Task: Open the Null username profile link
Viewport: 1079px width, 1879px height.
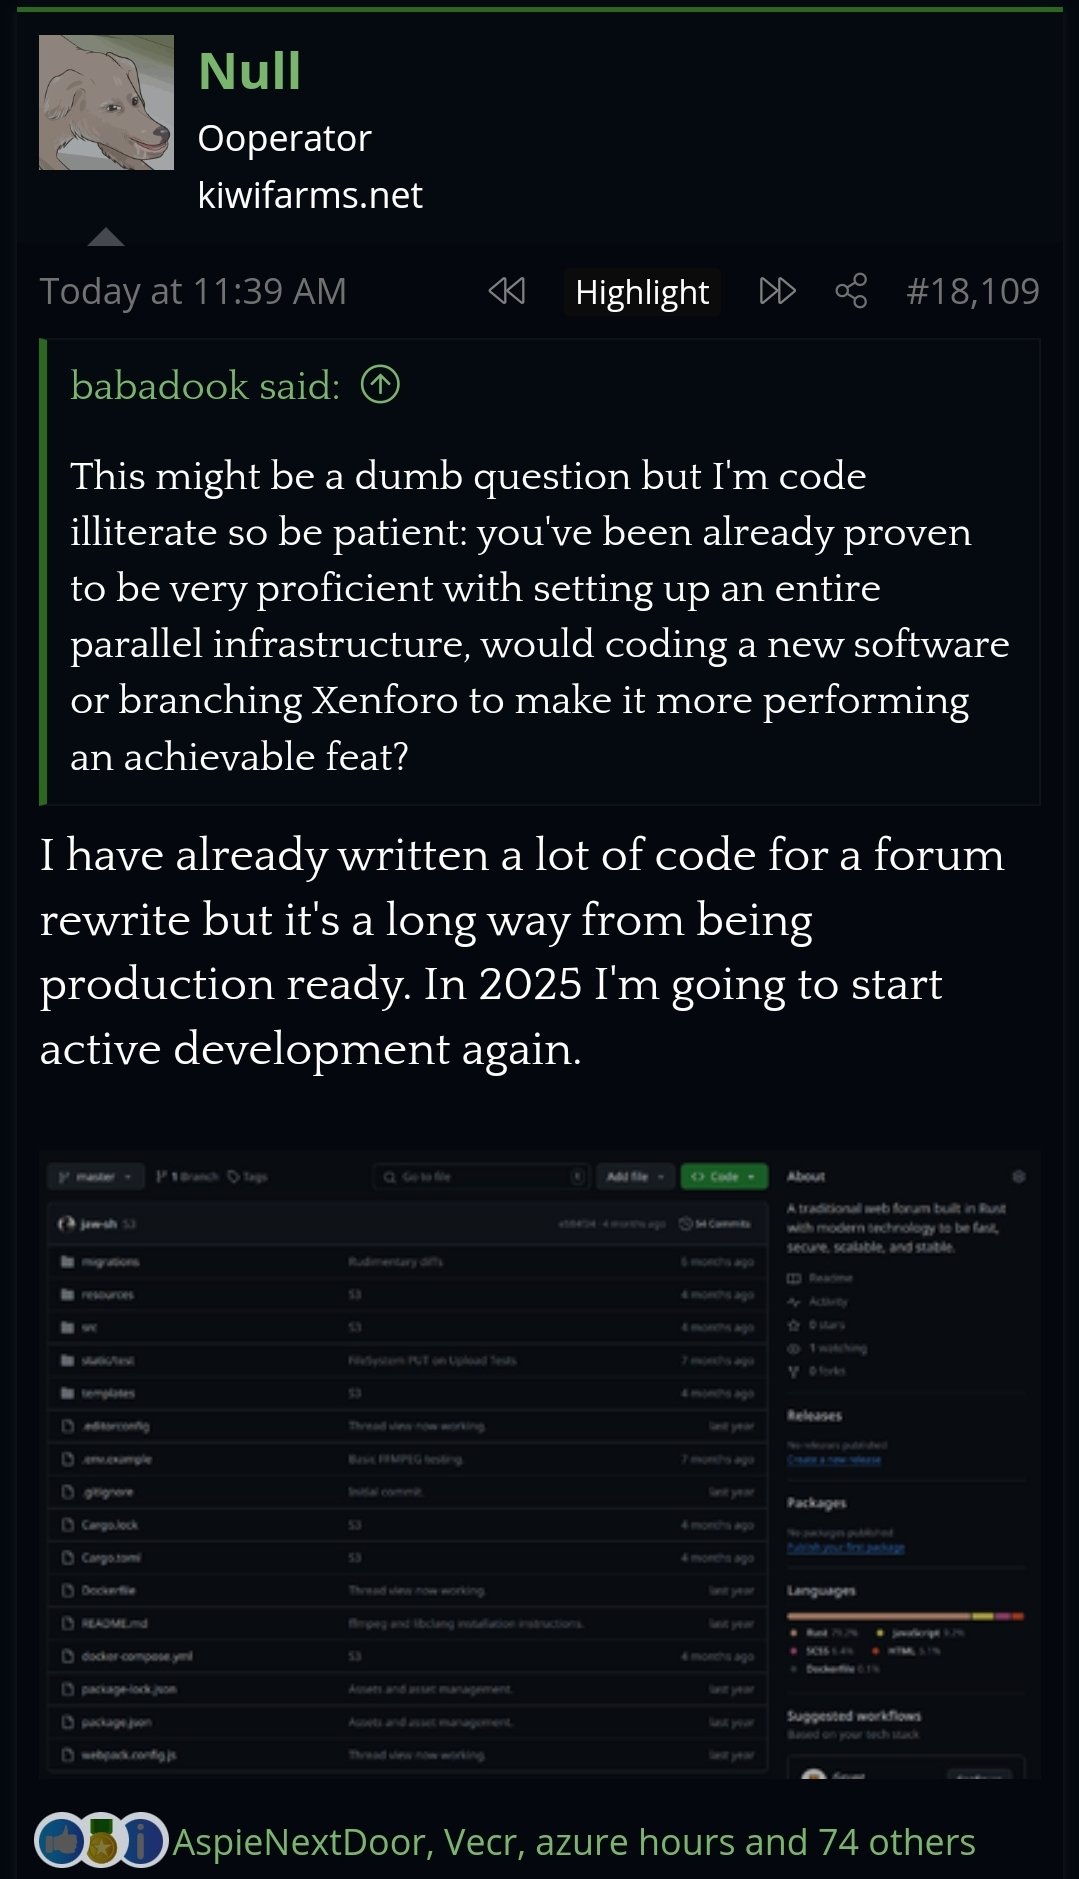Action: pos(249,71)
